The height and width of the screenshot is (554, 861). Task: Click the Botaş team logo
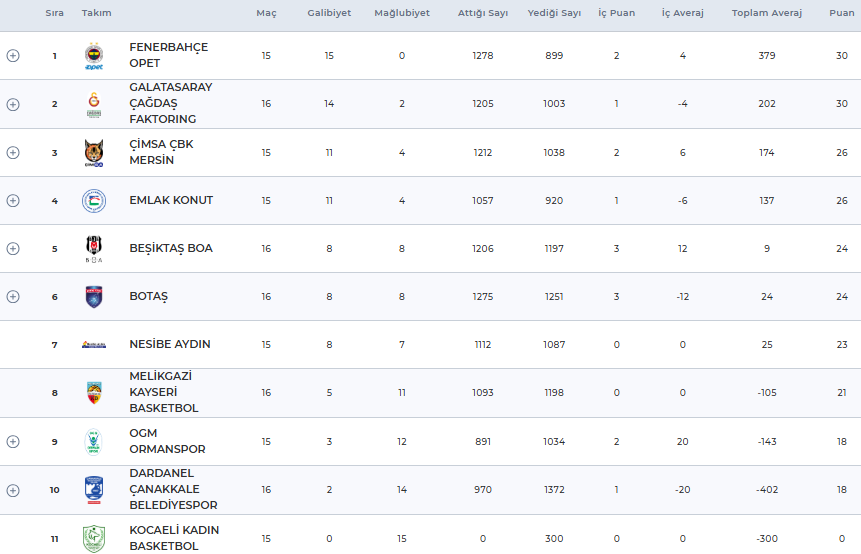[94, 296]
